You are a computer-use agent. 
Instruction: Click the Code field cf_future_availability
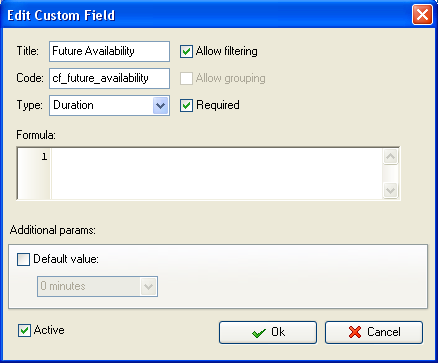(109, 78)
